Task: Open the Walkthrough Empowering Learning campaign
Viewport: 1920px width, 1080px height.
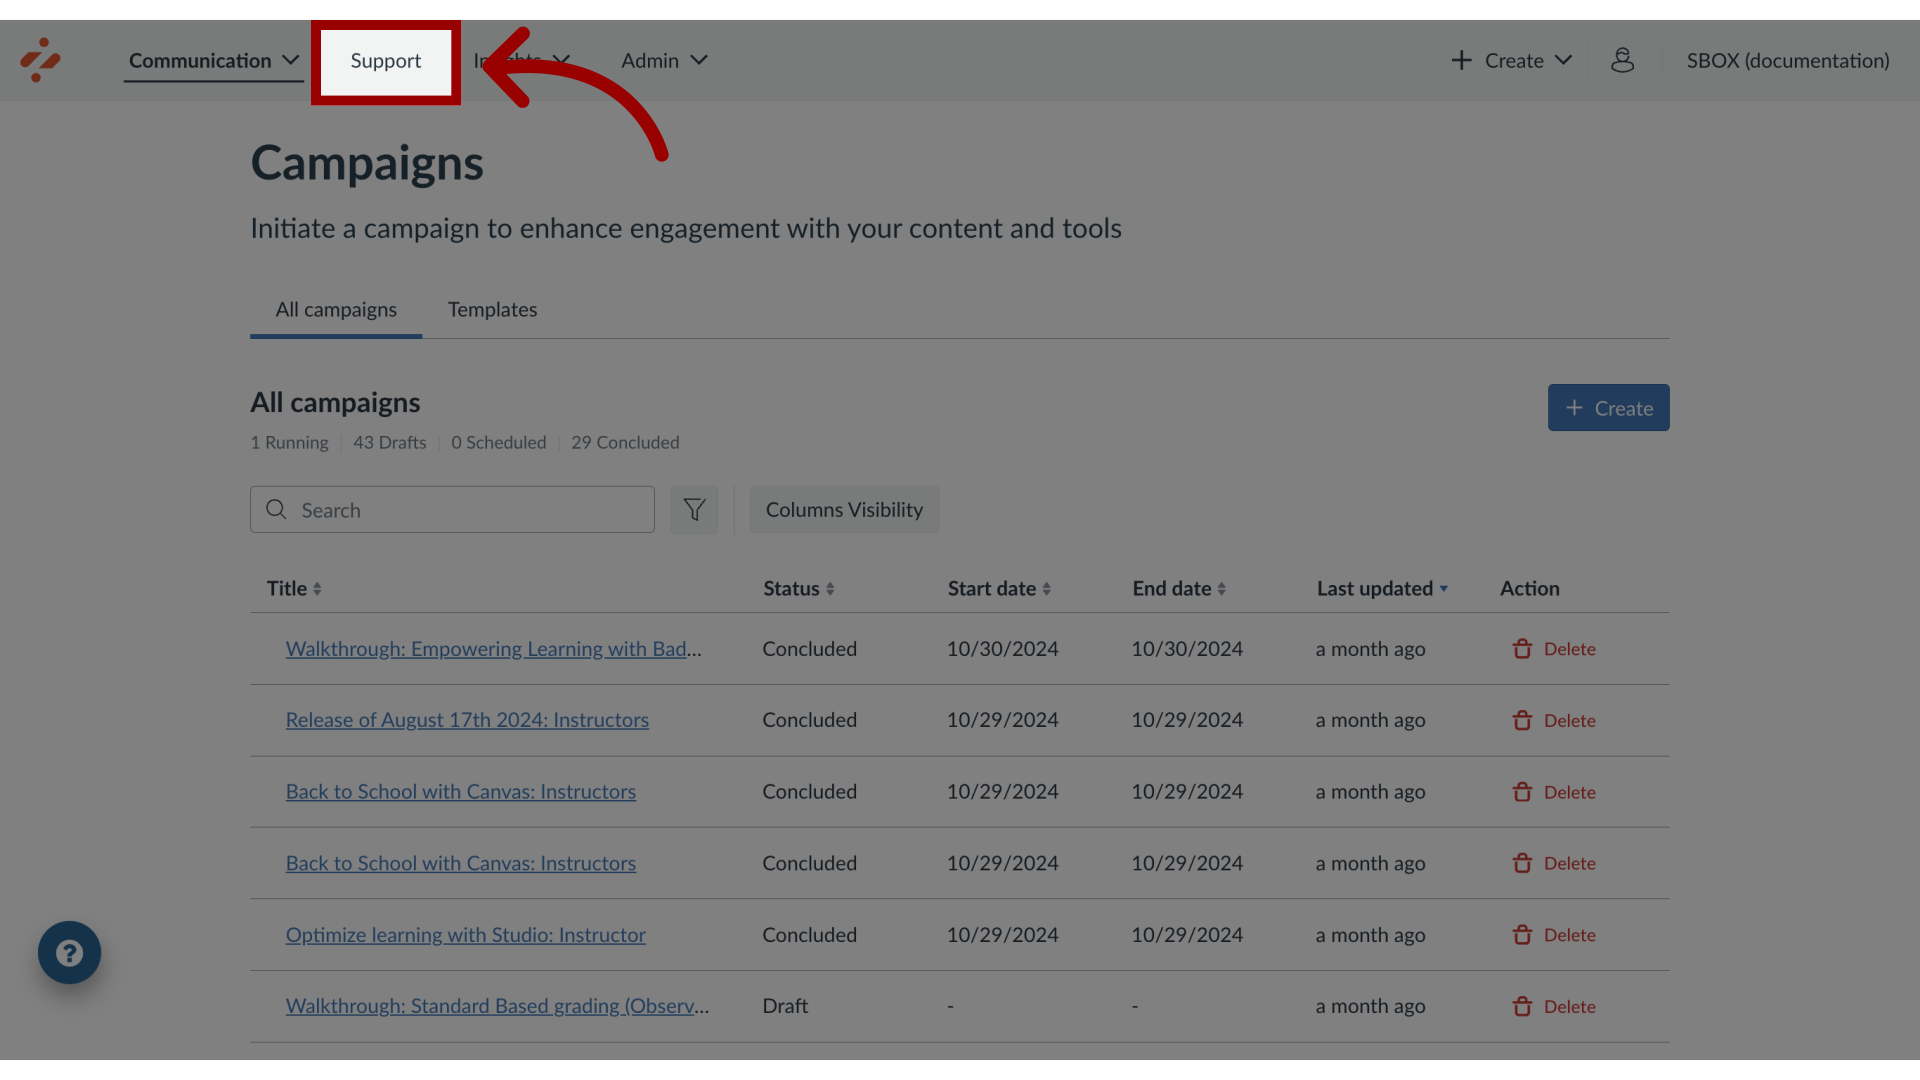Action: pos(492,649)
